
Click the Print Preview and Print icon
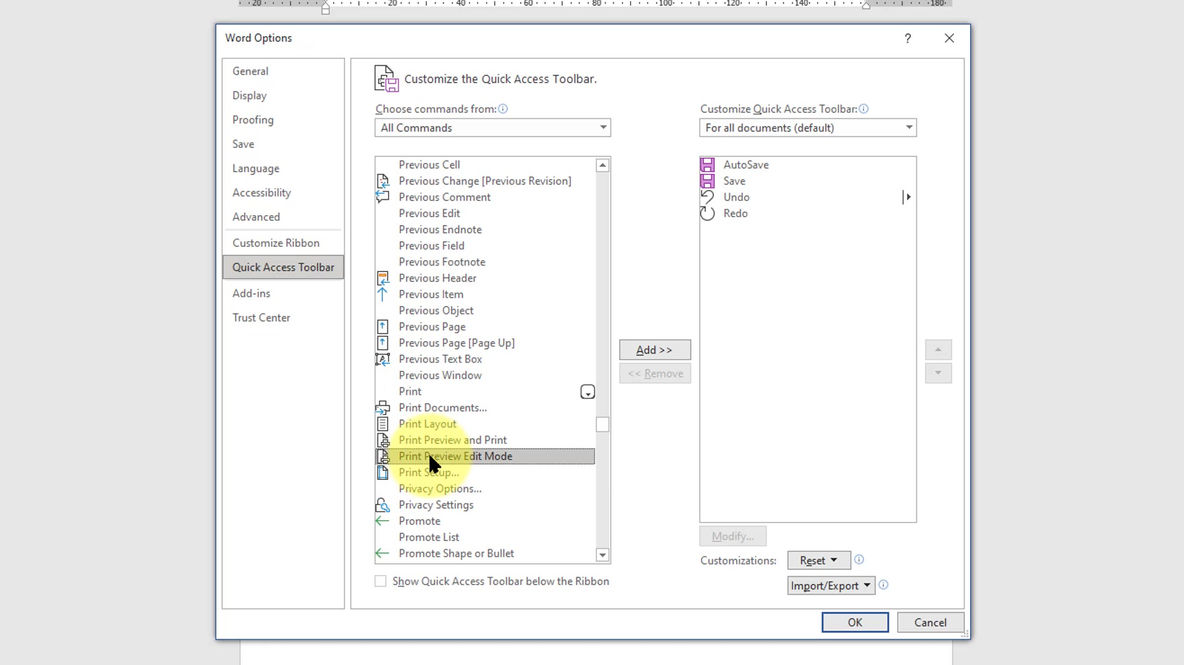pos(383,440)
